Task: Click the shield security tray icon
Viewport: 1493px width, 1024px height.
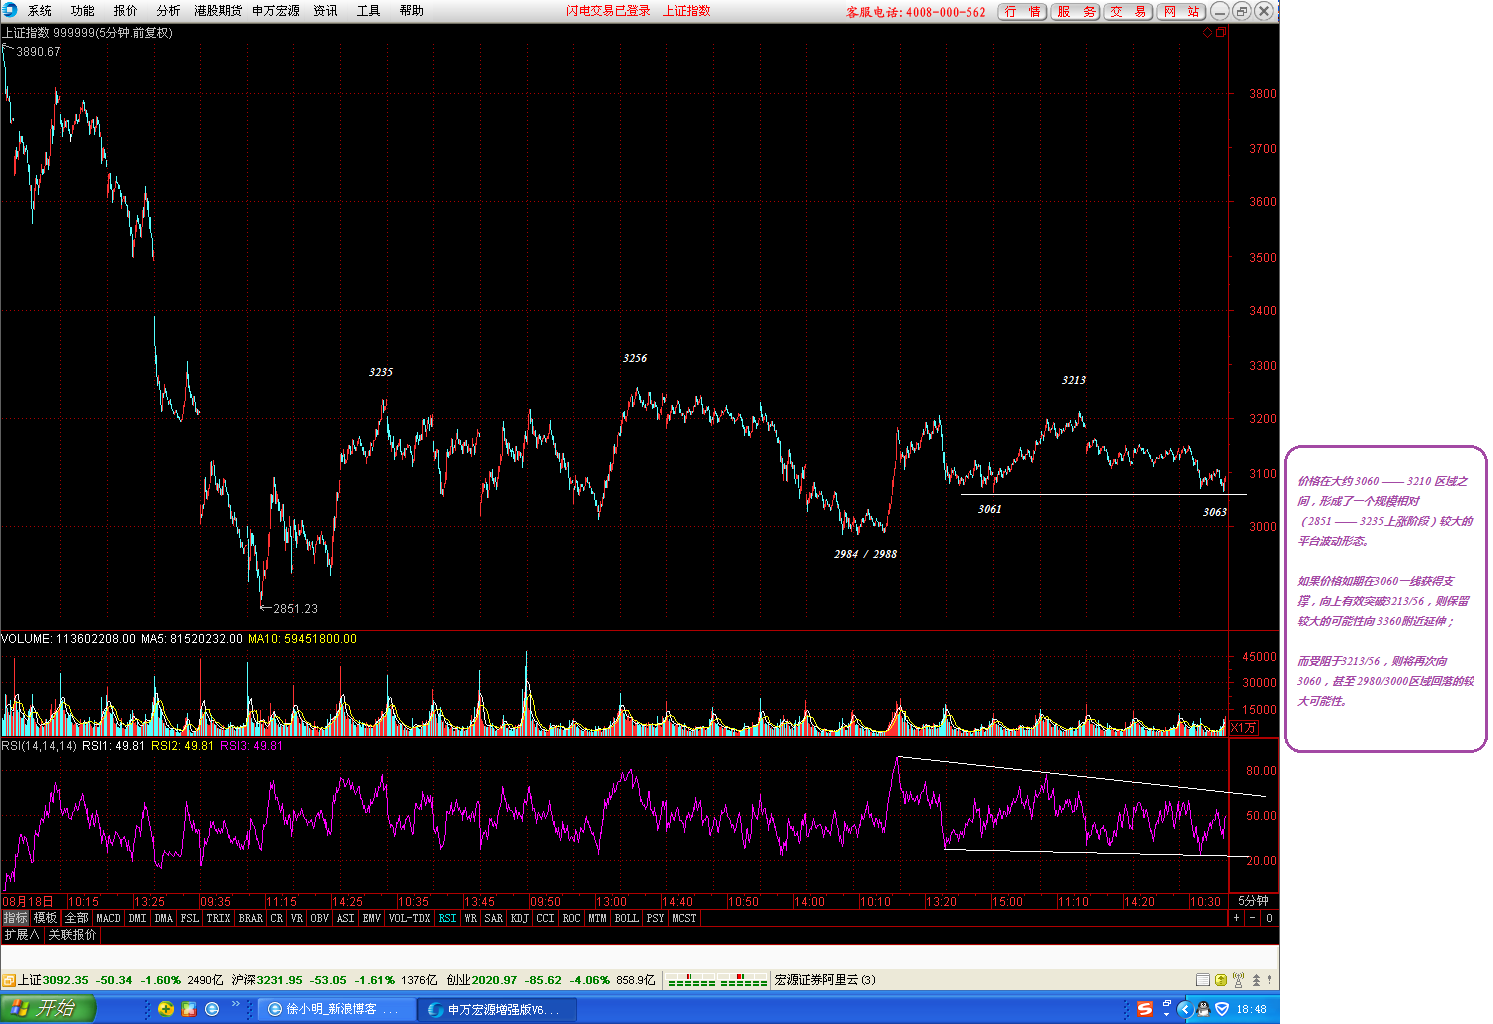Action: pos(1221,1009)
